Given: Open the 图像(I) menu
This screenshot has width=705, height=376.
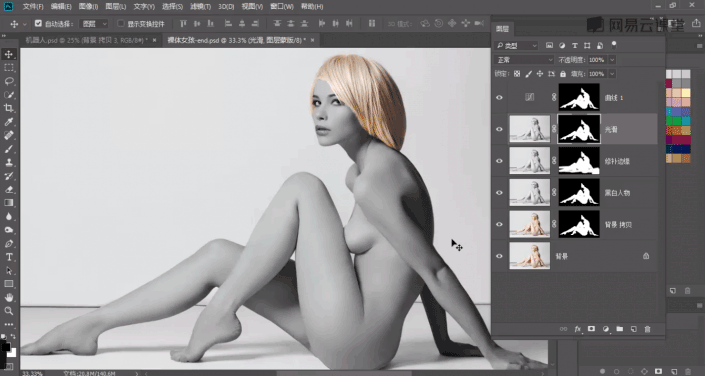Looking at the screenshot, I should click(88, 7).
